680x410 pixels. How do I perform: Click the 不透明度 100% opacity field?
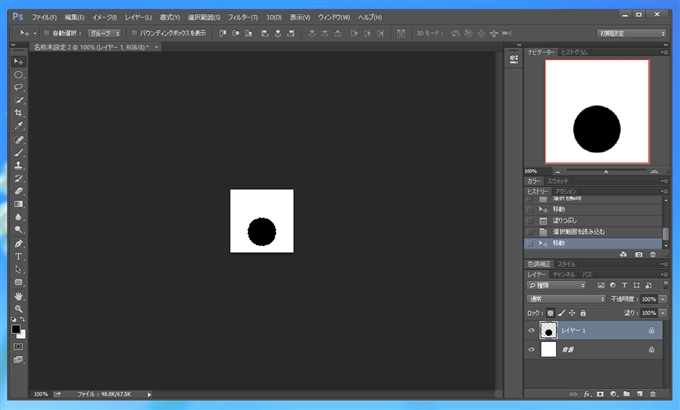649,299
